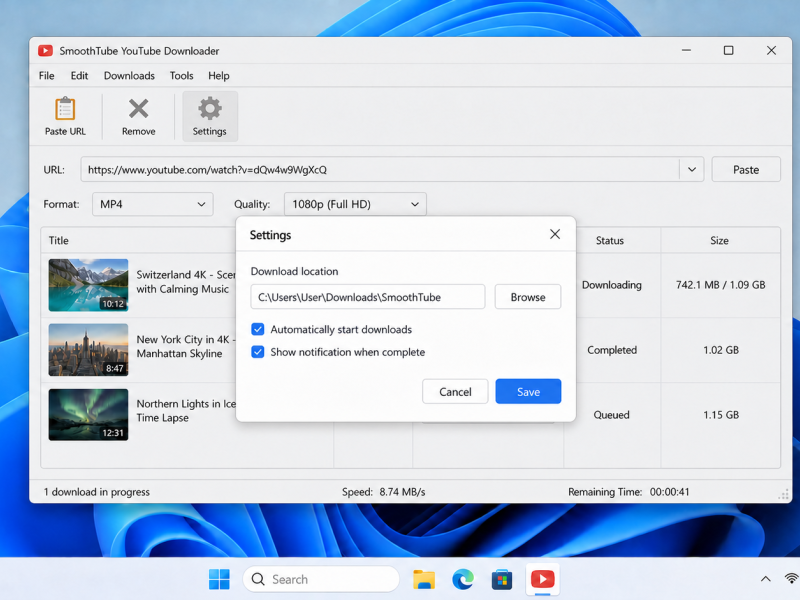Click the 742.1 MB / 1.09 GB size
The width and height of the screenshot is (800, 600).
[720, 285]
